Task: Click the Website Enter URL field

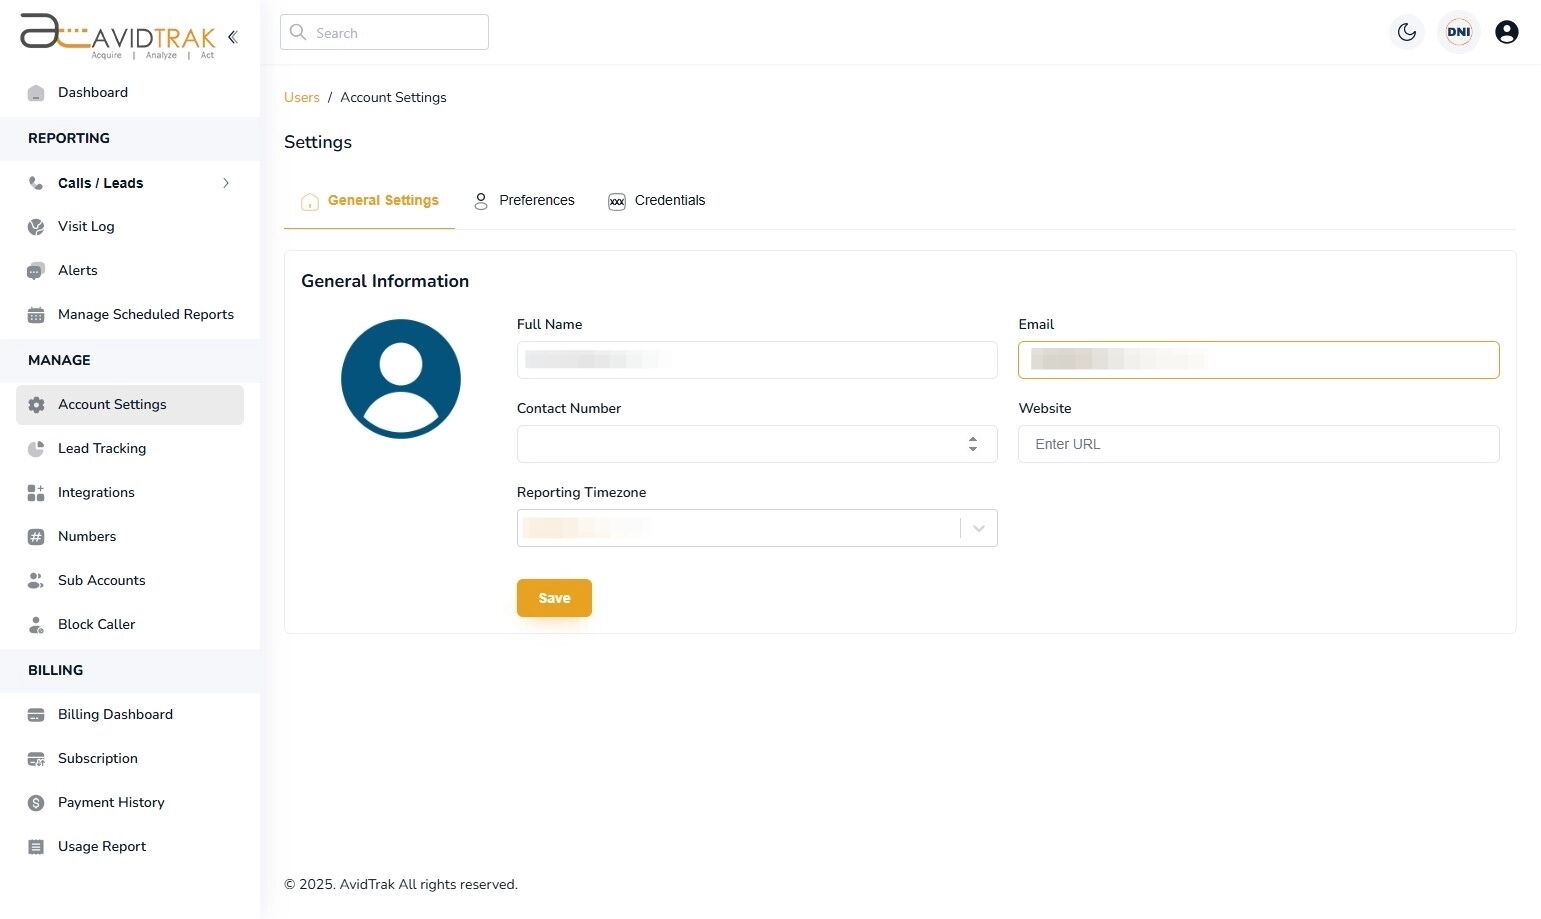Action: (1258, 444)
